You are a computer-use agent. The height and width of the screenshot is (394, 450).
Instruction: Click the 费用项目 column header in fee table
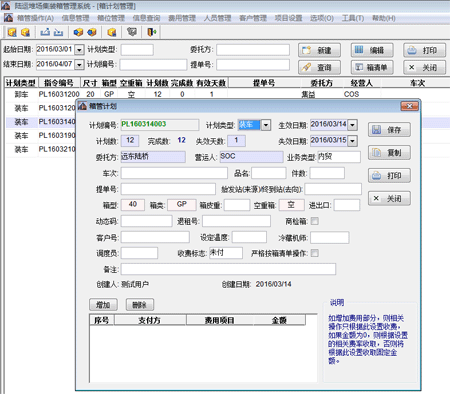(220, 320)
